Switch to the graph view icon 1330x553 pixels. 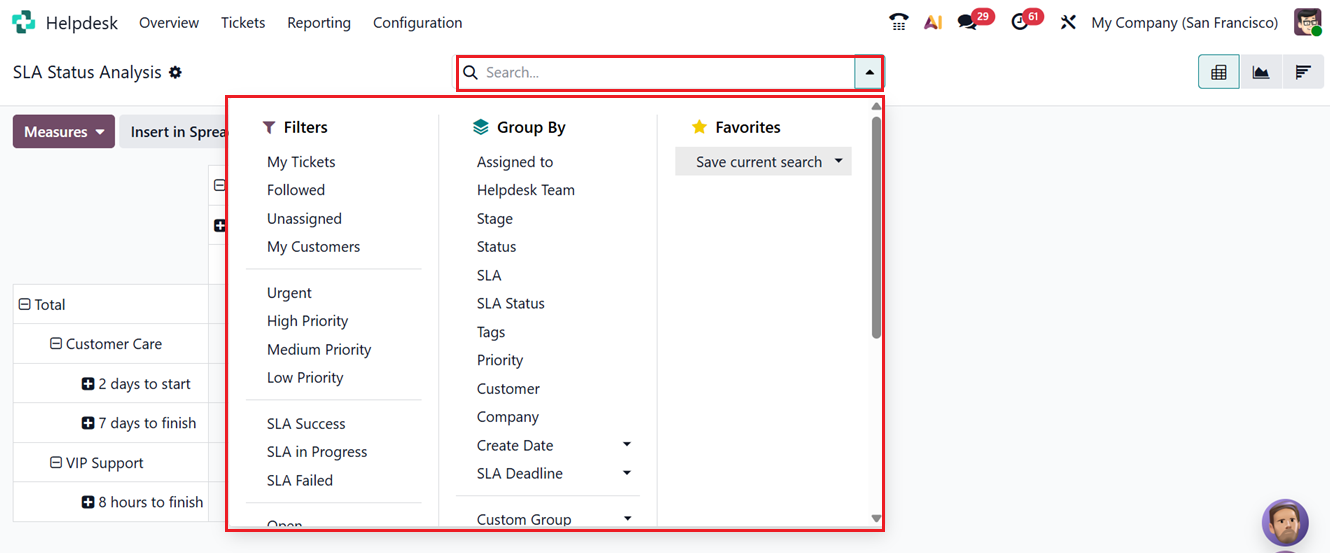(x=1261, y=72)
